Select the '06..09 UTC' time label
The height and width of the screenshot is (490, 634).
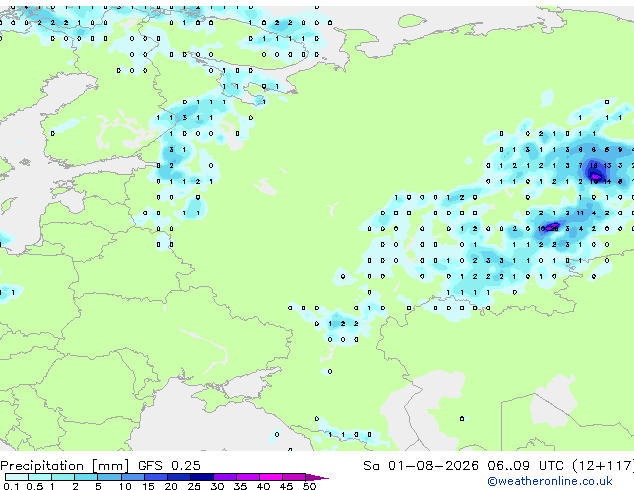(525, 466)
